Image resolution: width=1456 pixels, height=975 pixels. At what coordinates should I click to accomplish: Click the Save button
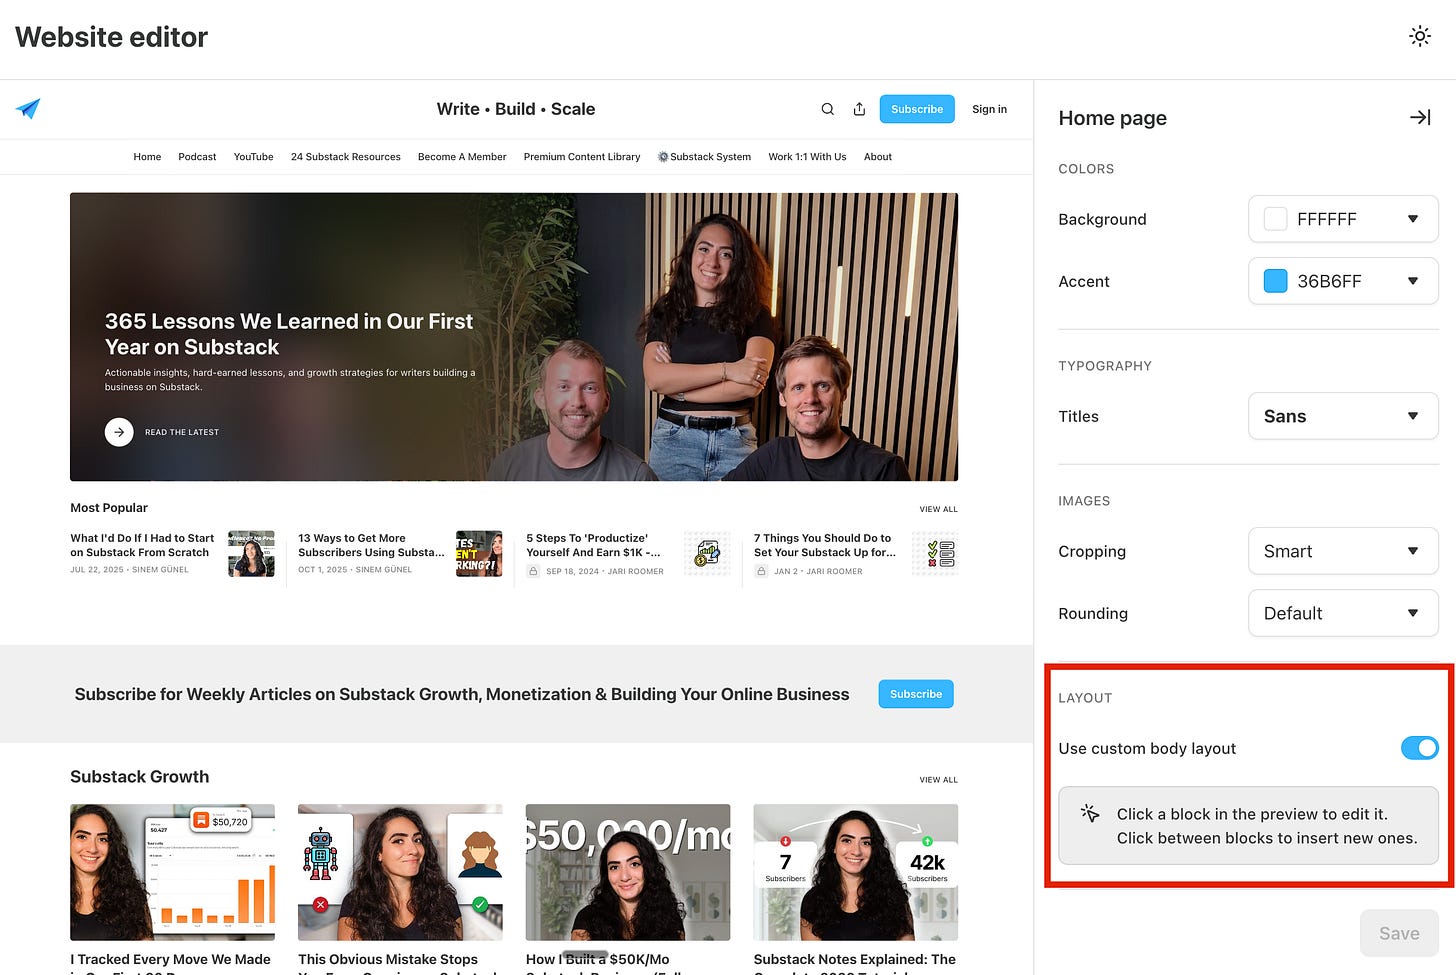[x=1399, y=933]
